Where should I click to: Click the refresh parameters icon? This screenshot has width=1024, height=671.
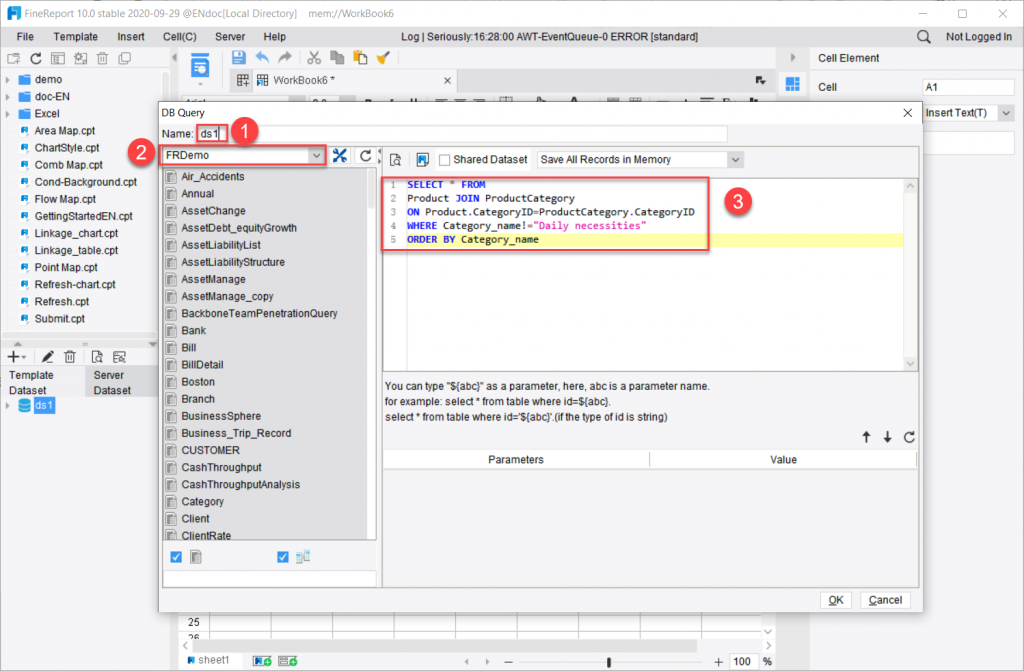909,437
